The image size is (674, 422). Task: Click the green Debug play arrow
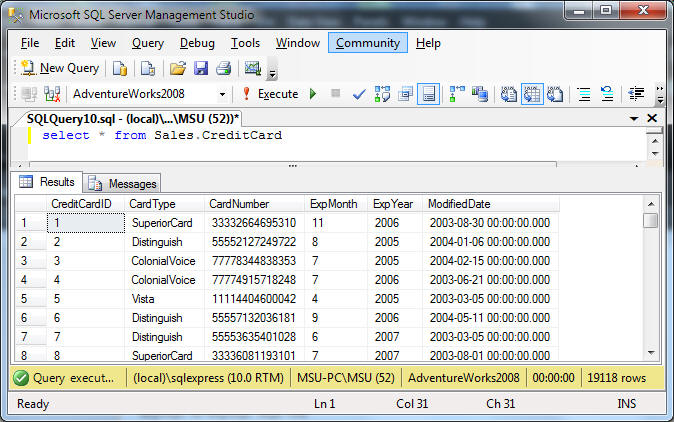[x=313, y=94]
